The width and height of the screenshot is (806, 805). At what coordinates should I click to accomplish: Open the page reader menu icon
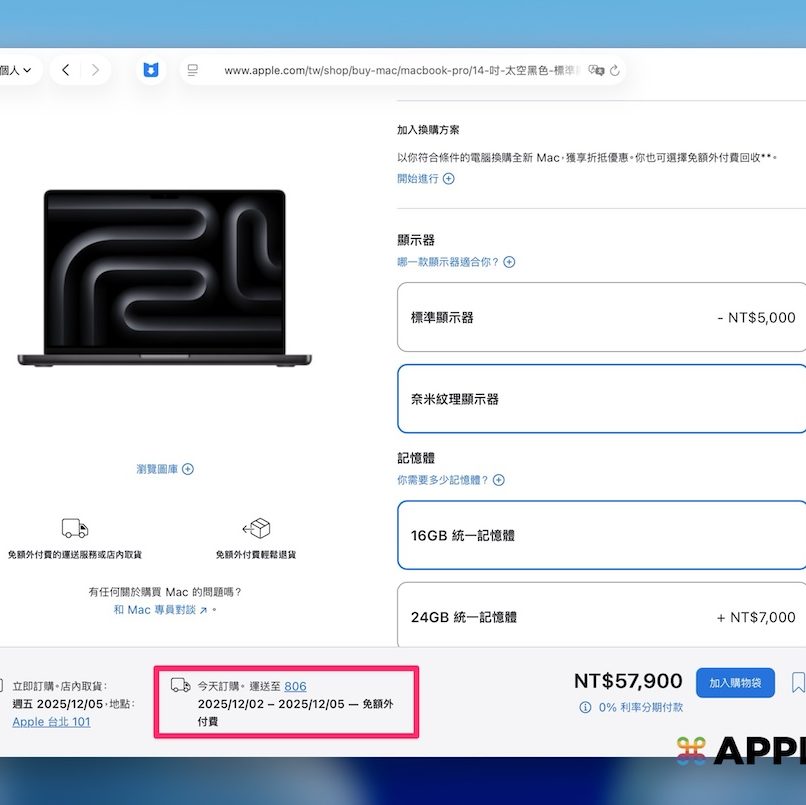click(193, 70)
